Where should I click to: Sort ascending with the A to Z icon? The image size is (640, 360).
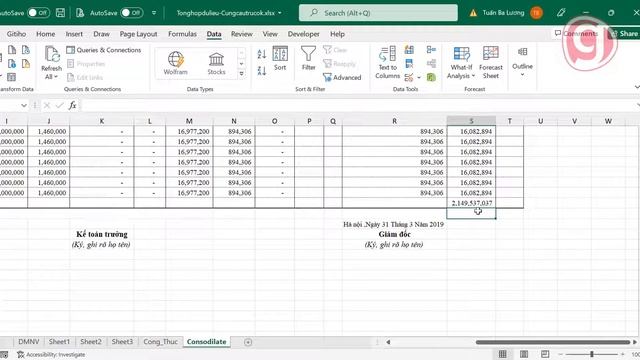tap(262, 54)
